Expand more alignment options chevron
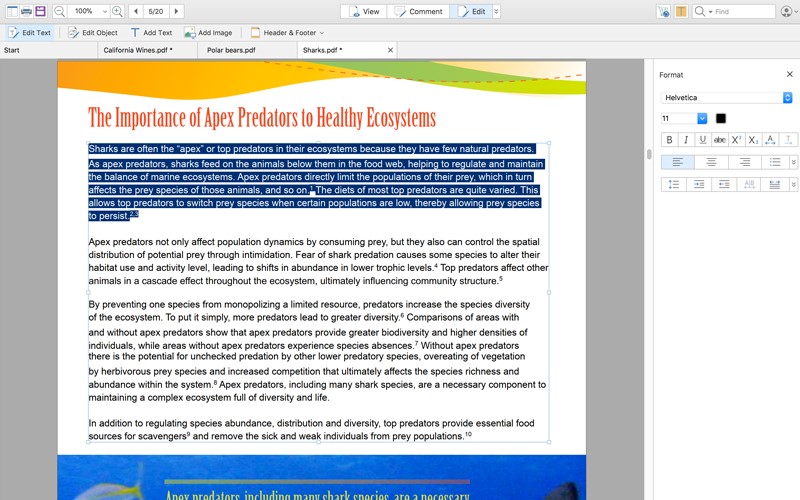The width and height of the screenshot is (800, 500). [x=793, y=162]
